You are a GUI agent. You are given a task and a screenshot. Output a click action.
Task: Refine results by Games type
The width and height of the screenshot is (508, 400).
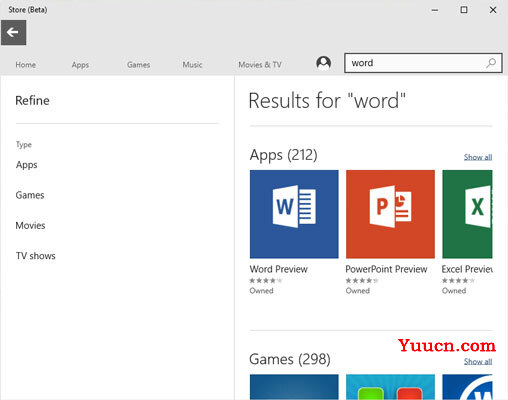(x=30, y=195)
